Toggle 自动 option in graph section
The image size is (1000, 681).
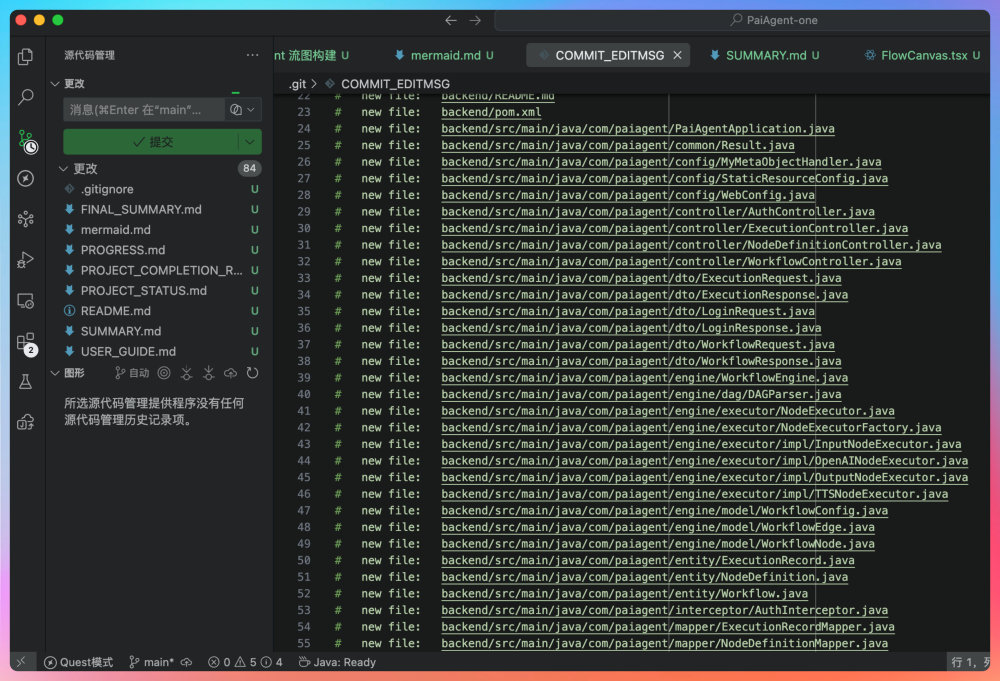(x=132, y=373)
